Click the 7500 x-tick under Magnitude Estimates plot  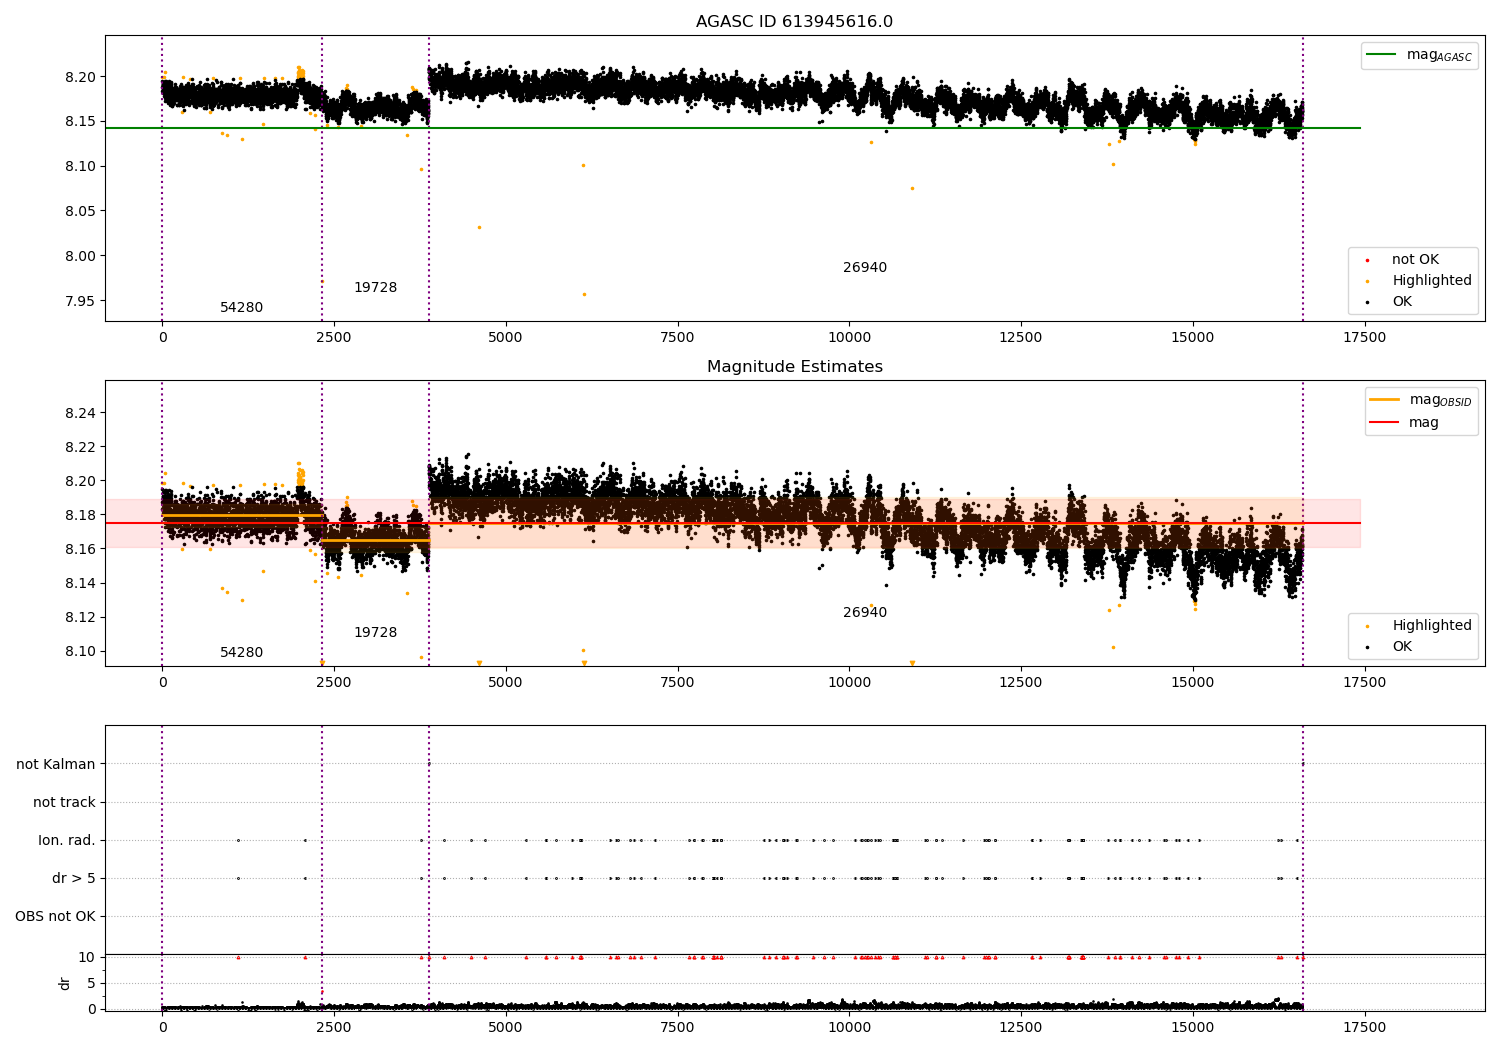click(677, 683)
